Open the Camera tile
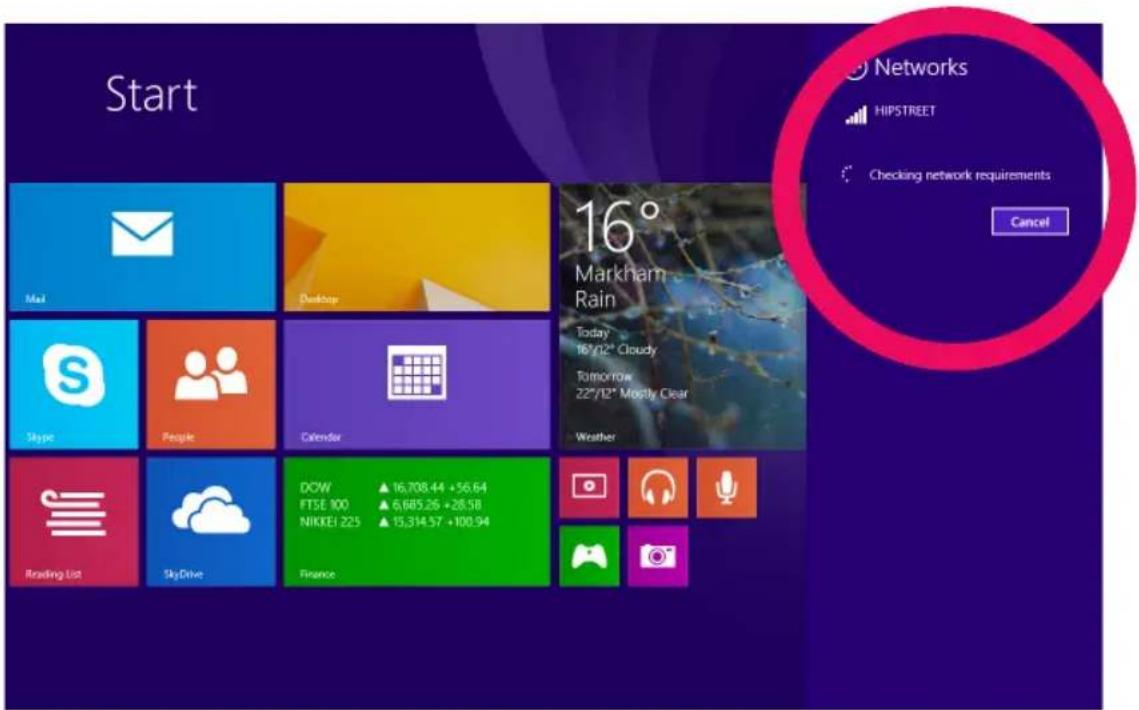Image resolution: width=1139 pixels, height=710 pixels. point(657,556)
